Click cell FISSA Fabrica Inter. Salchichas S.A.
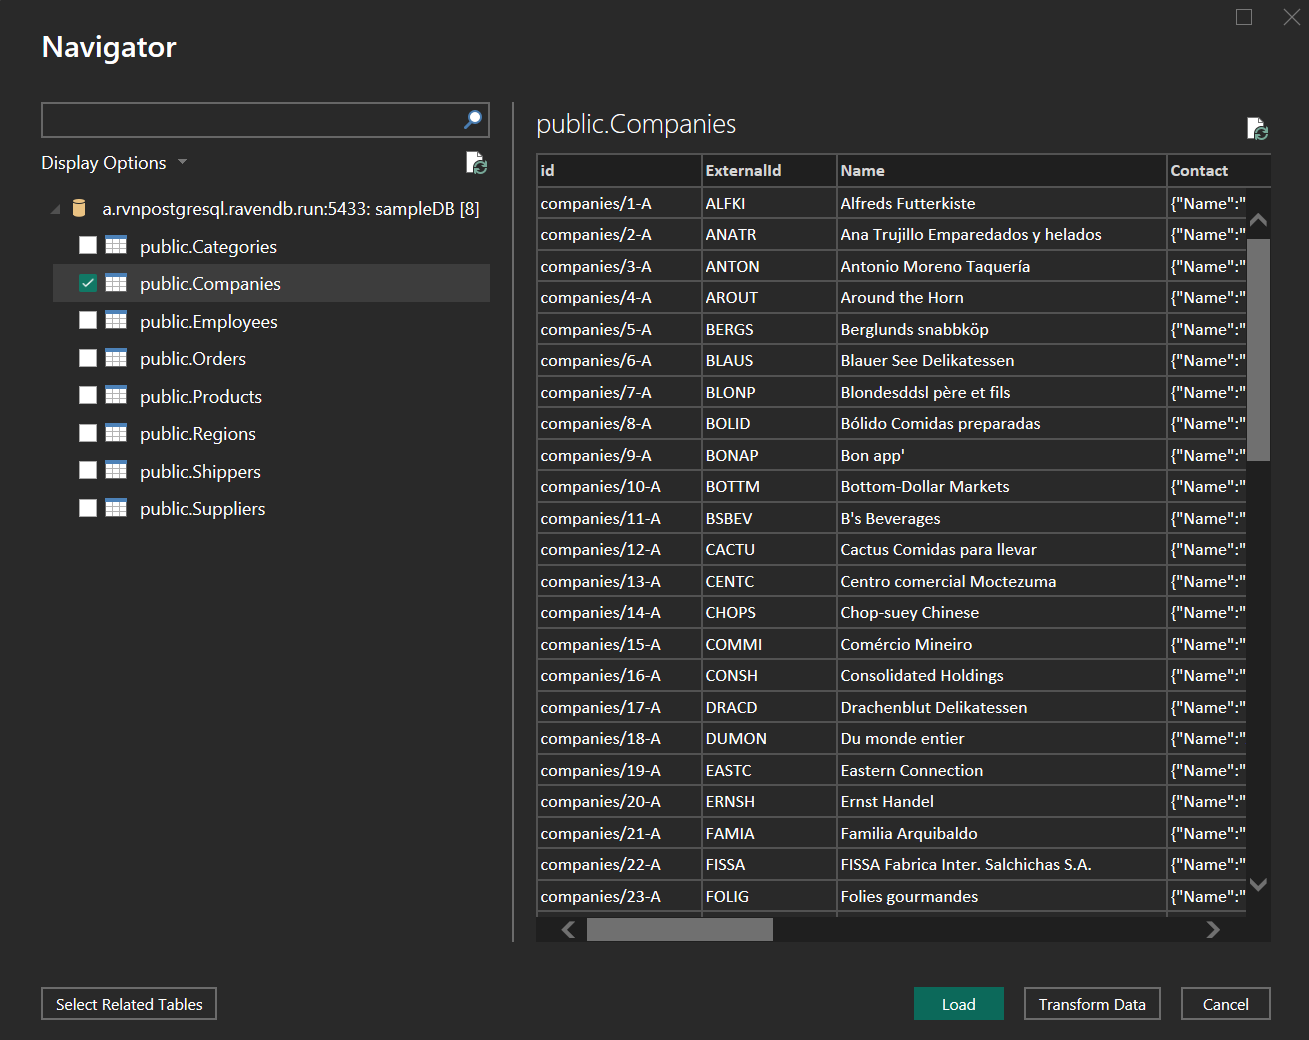Viewport: 1309px width, 1040px height. tap(1001, 864)
